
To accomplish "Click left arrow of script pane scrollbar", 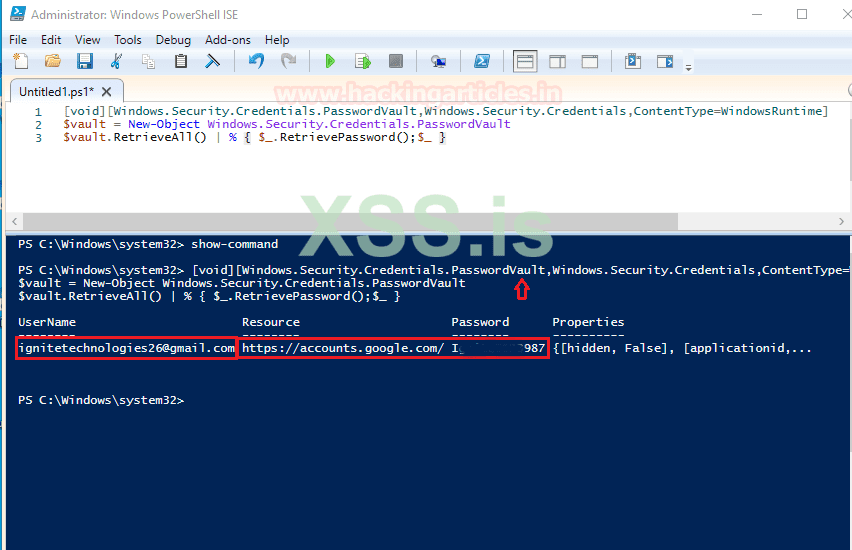I will coord(15,221).
